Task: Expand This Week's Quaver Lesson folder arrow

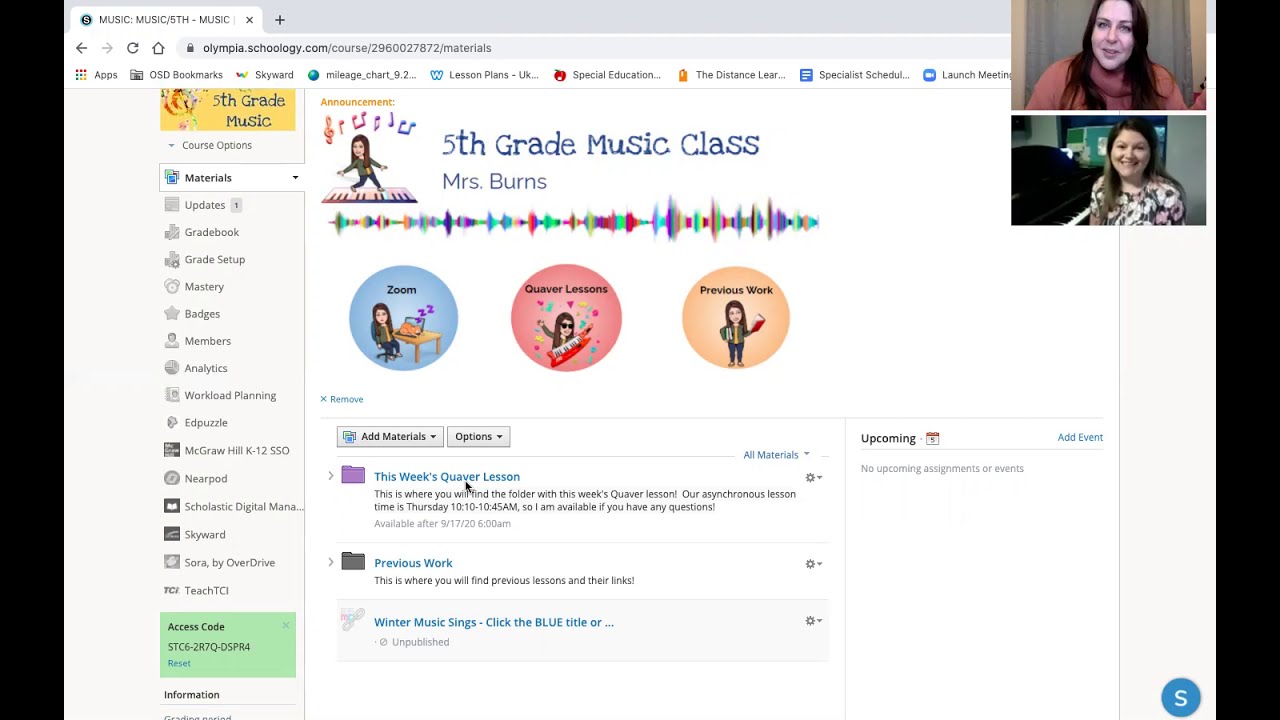Action: coord(331,477)
